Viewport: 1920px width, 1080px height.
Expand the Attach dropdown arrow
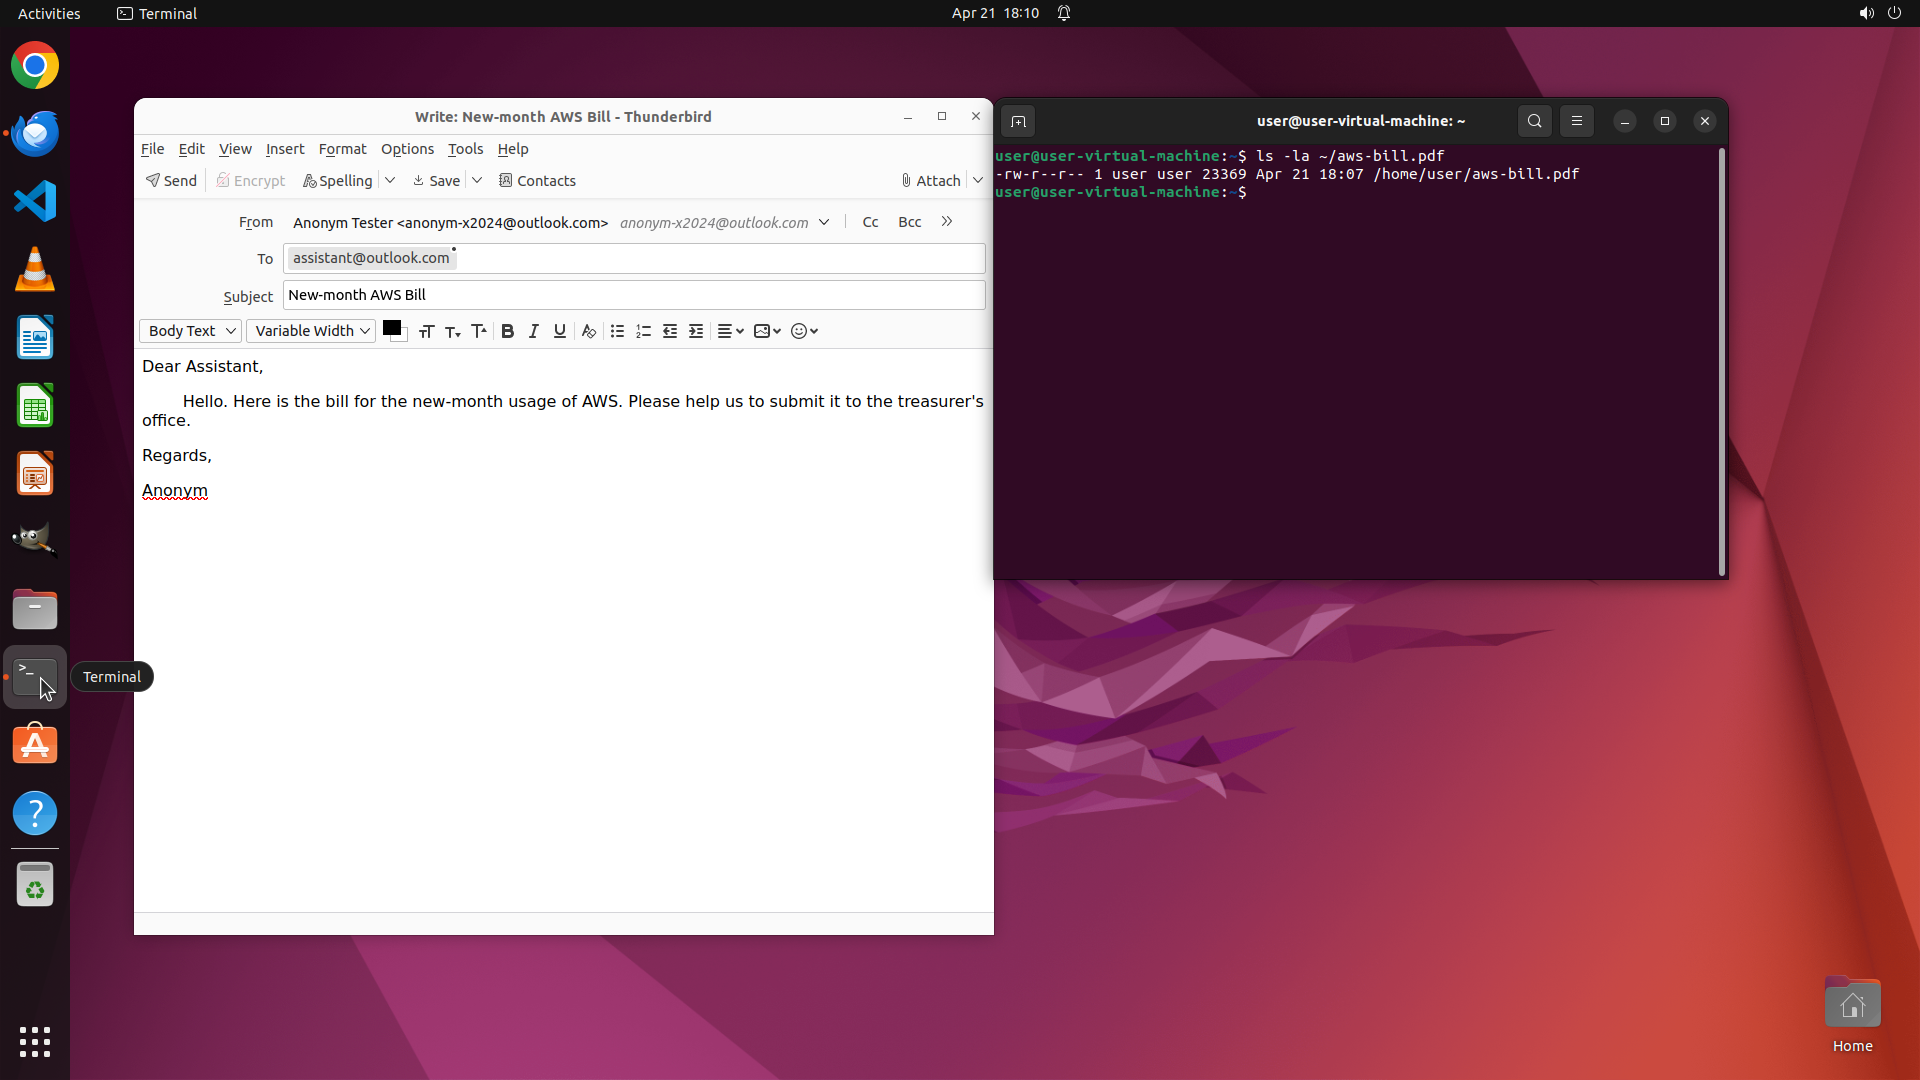coord(978,180)
